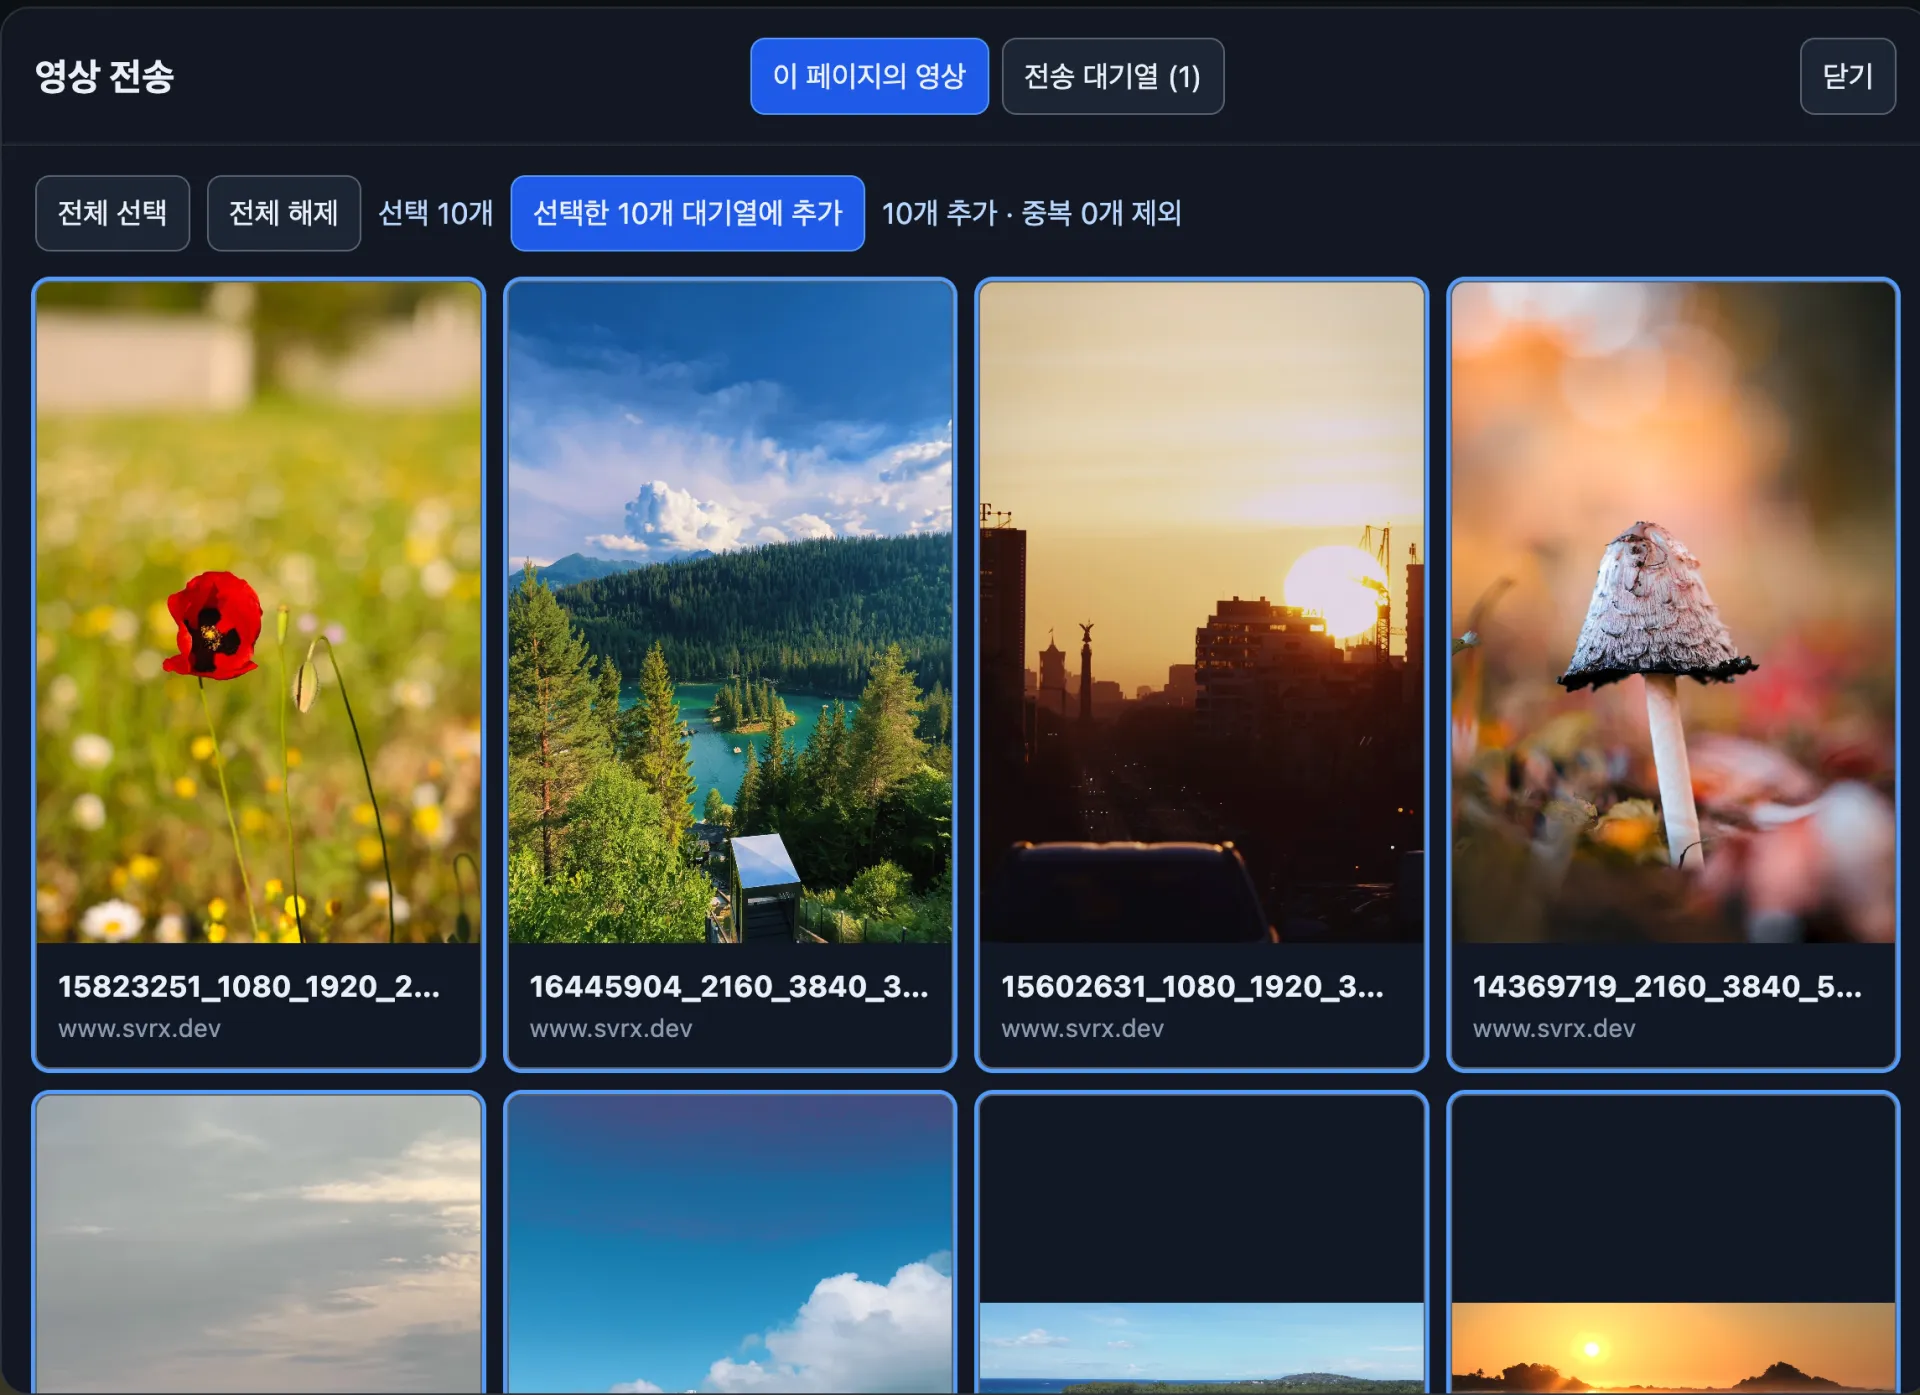
Task: Select the orange sunset over islands thumbnail
Action: point(1673,1347)
